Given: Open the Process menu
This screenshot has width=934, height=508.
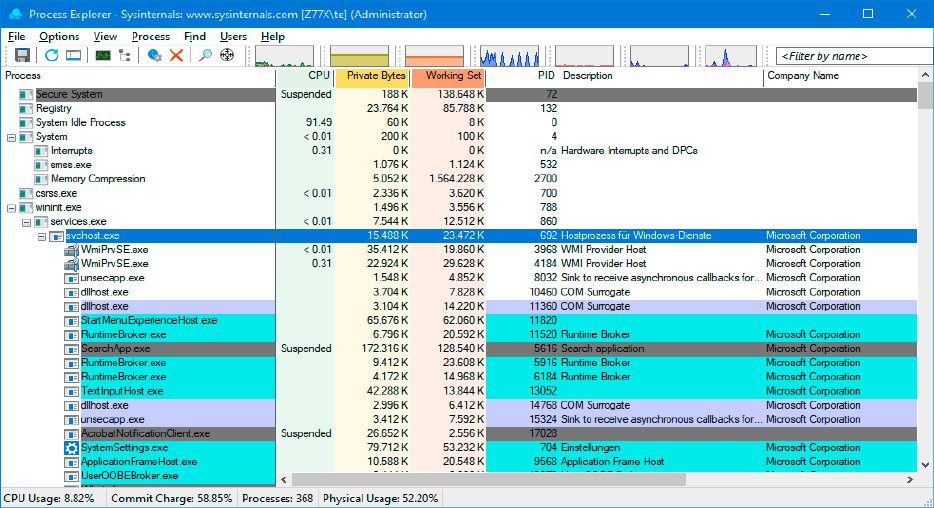Looking at the screenshot, I should pyautogui.click(x=151, y=36).
